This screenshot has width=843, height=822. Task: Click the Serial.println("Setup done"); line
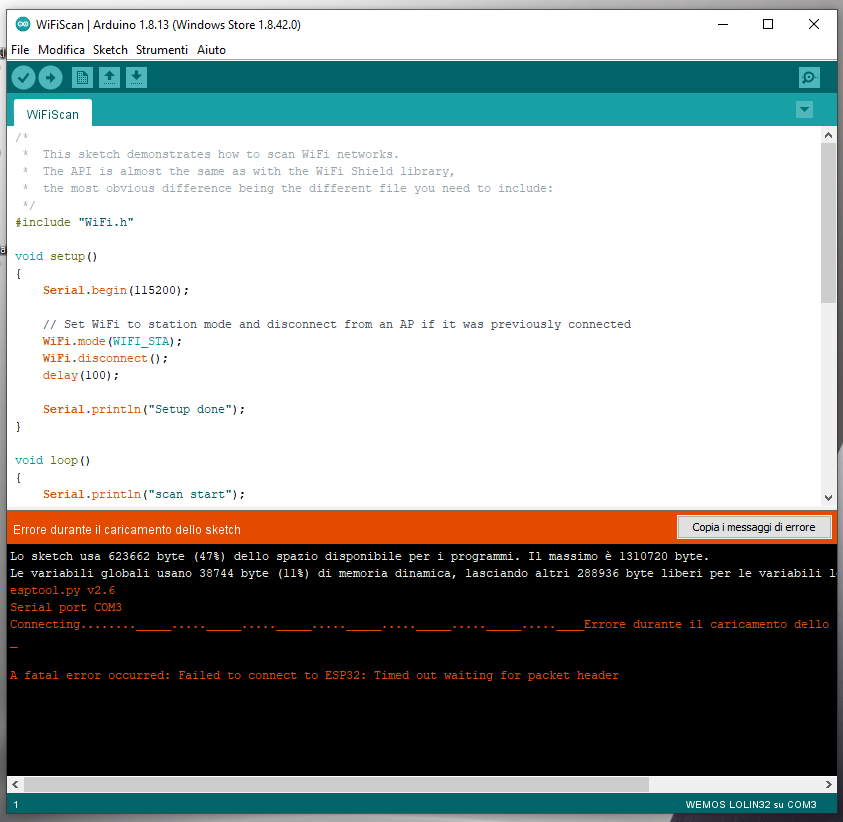pyautogui.click(x=144, y=409)
